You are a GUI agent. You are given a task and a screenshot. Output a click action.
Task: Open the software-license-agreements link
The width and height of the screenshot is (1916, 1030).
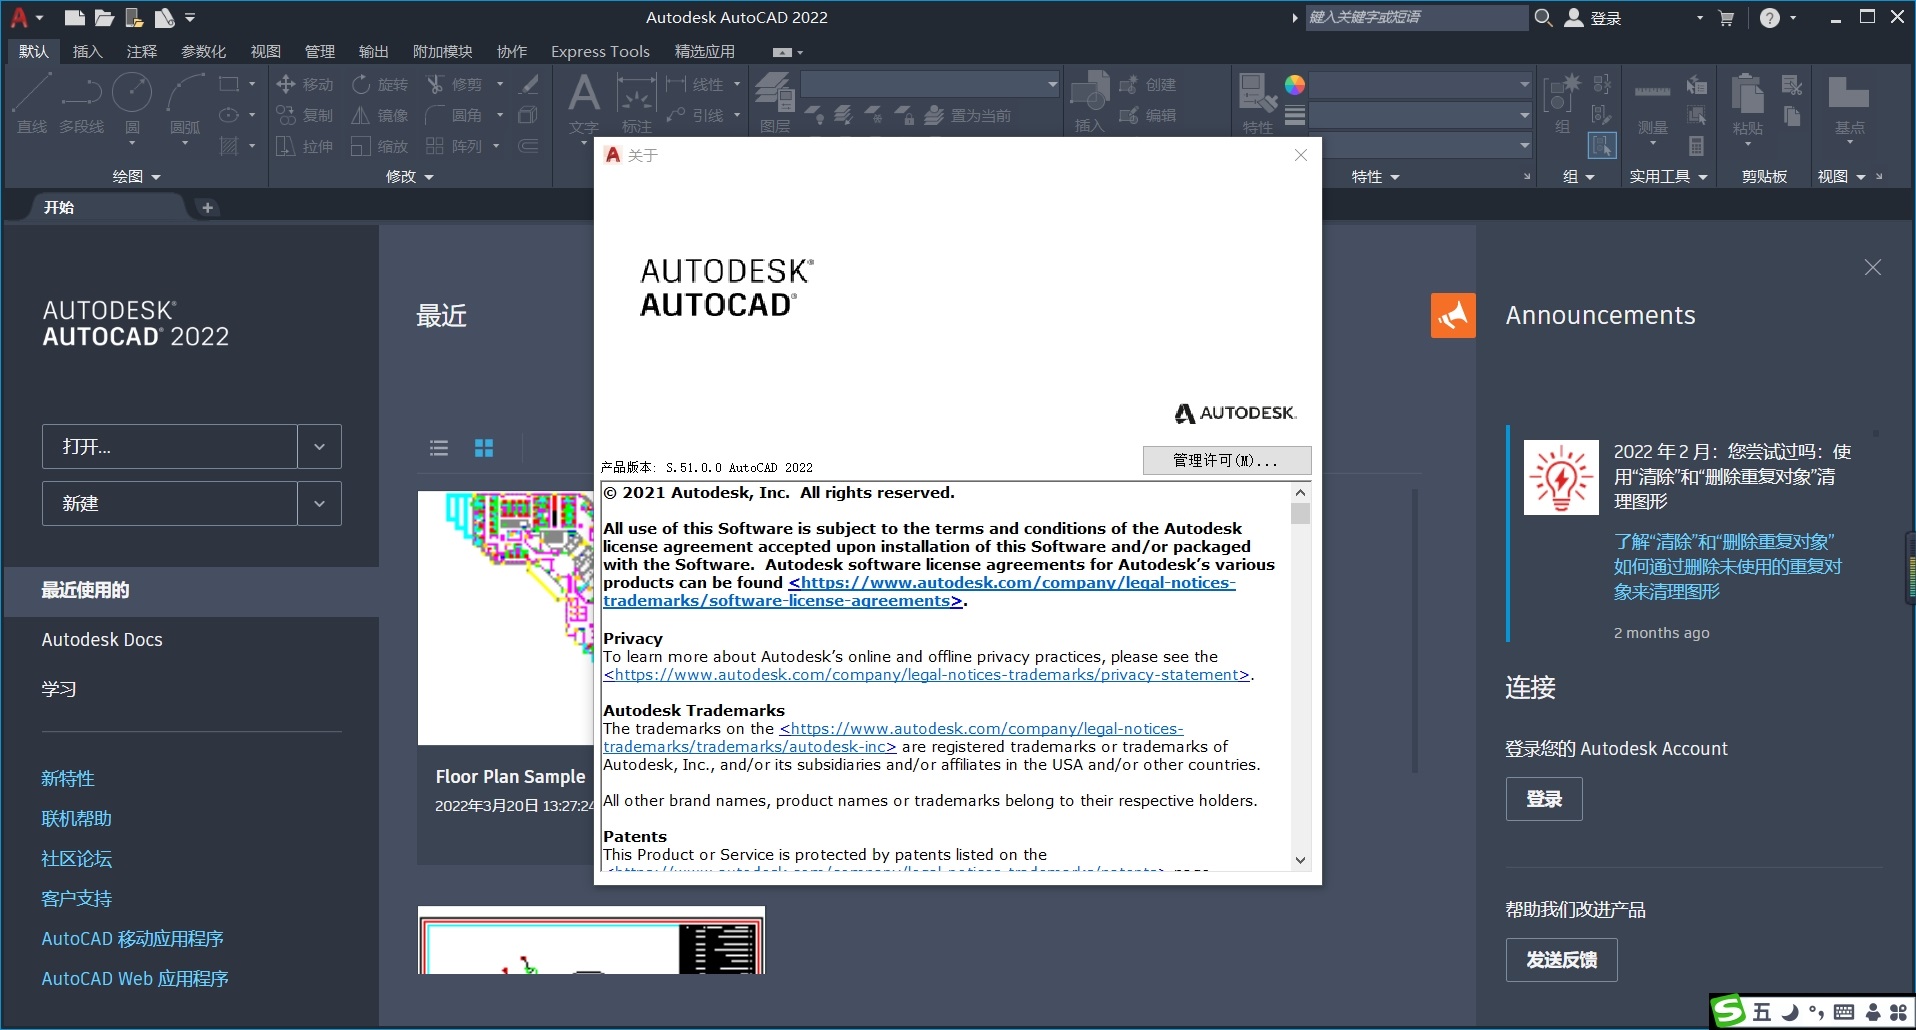tap(918, 592)
